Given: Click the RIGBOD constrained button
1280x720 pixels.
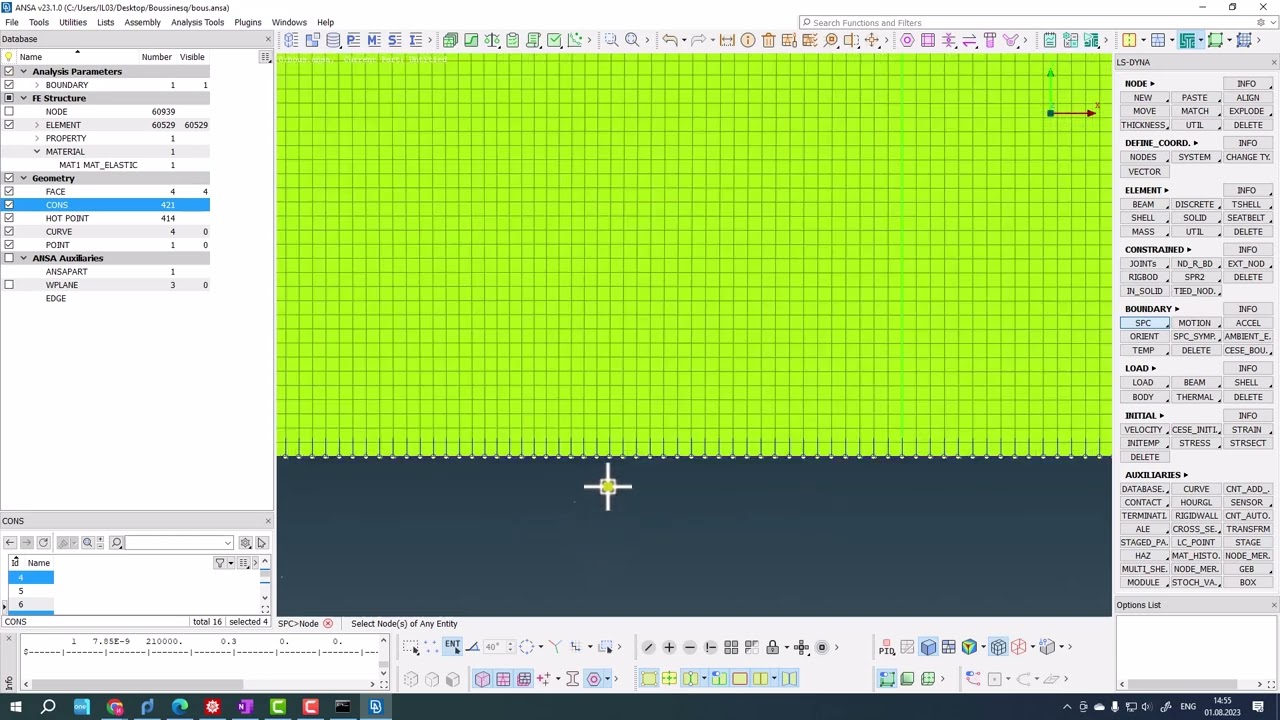Looking at the screenshot, I should coord(1143,277).
